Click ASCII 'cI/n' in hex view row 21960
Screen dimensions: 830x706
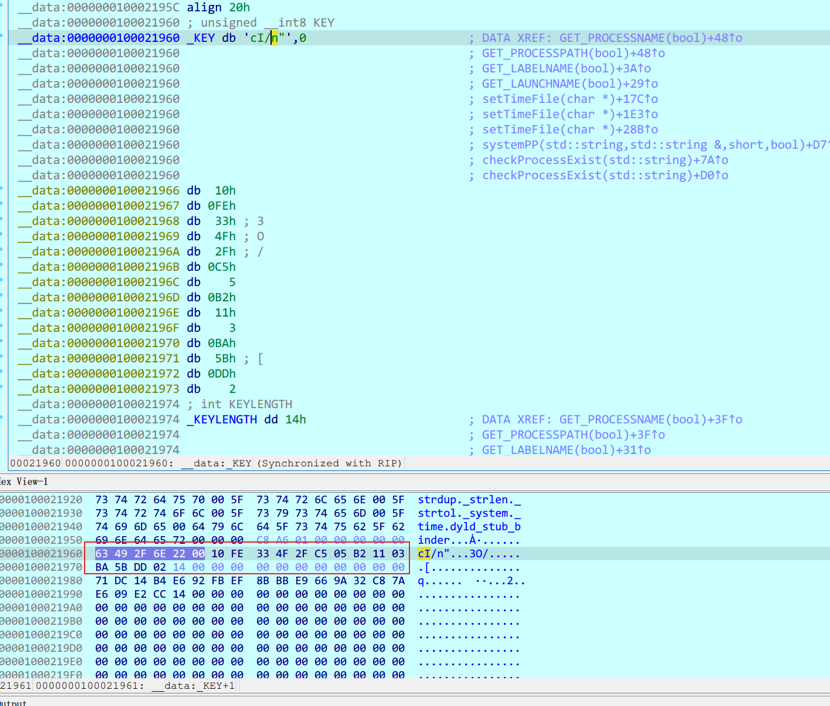(x=430, y=554)
